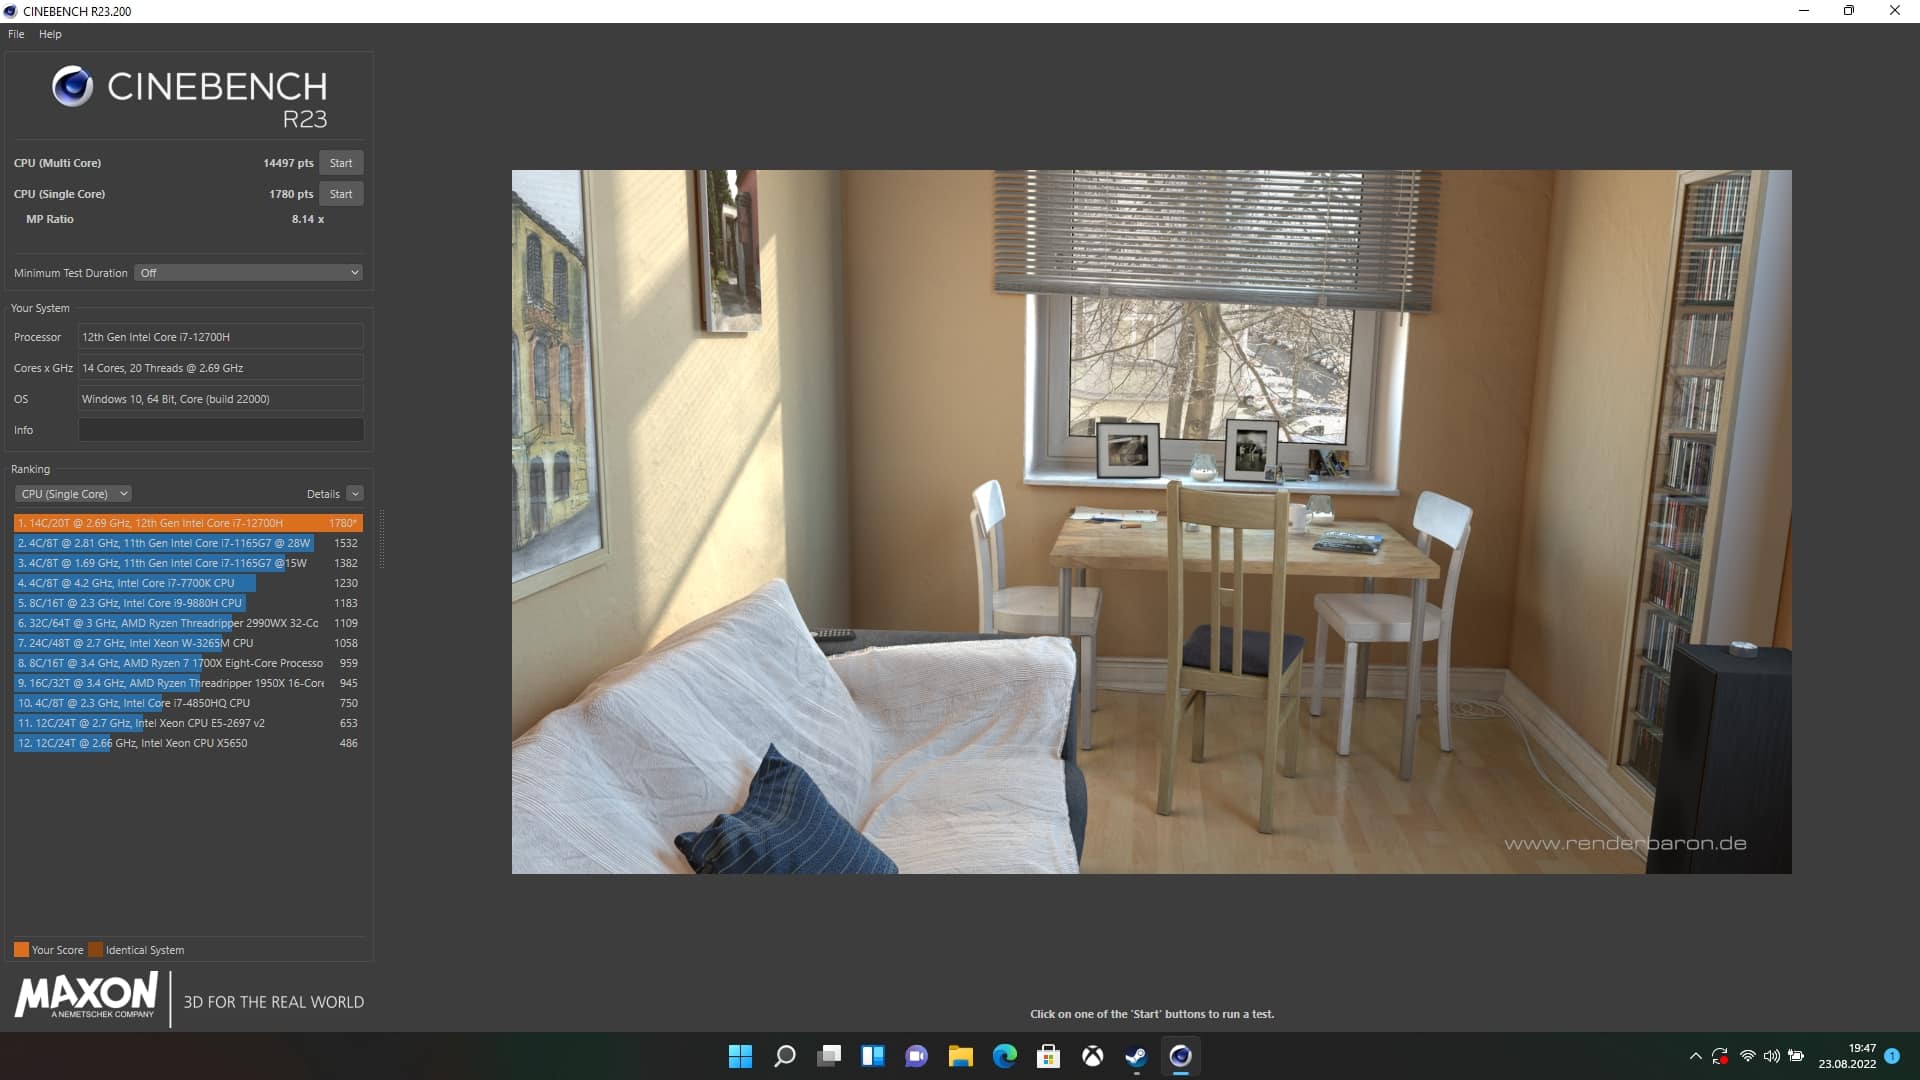Open Wi-Fi network tray icon
The width and height of the screenshot is (1920, 1080).
click(1747, 1056)
